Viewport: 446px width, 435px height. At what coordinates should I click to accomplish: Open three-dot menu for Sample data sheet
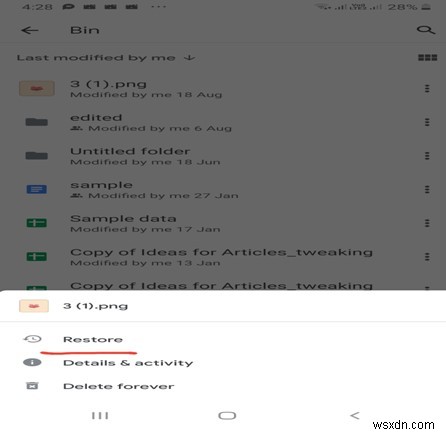point(427,223)
